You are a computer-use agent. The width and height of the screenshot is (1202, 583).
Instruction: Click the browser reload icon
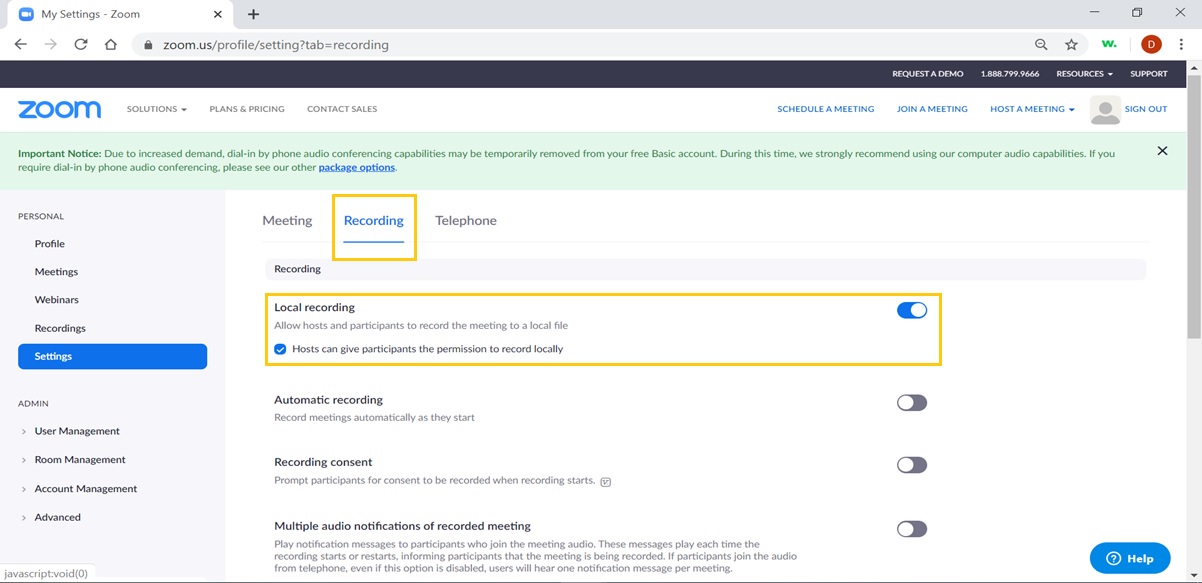pos(81,45)
